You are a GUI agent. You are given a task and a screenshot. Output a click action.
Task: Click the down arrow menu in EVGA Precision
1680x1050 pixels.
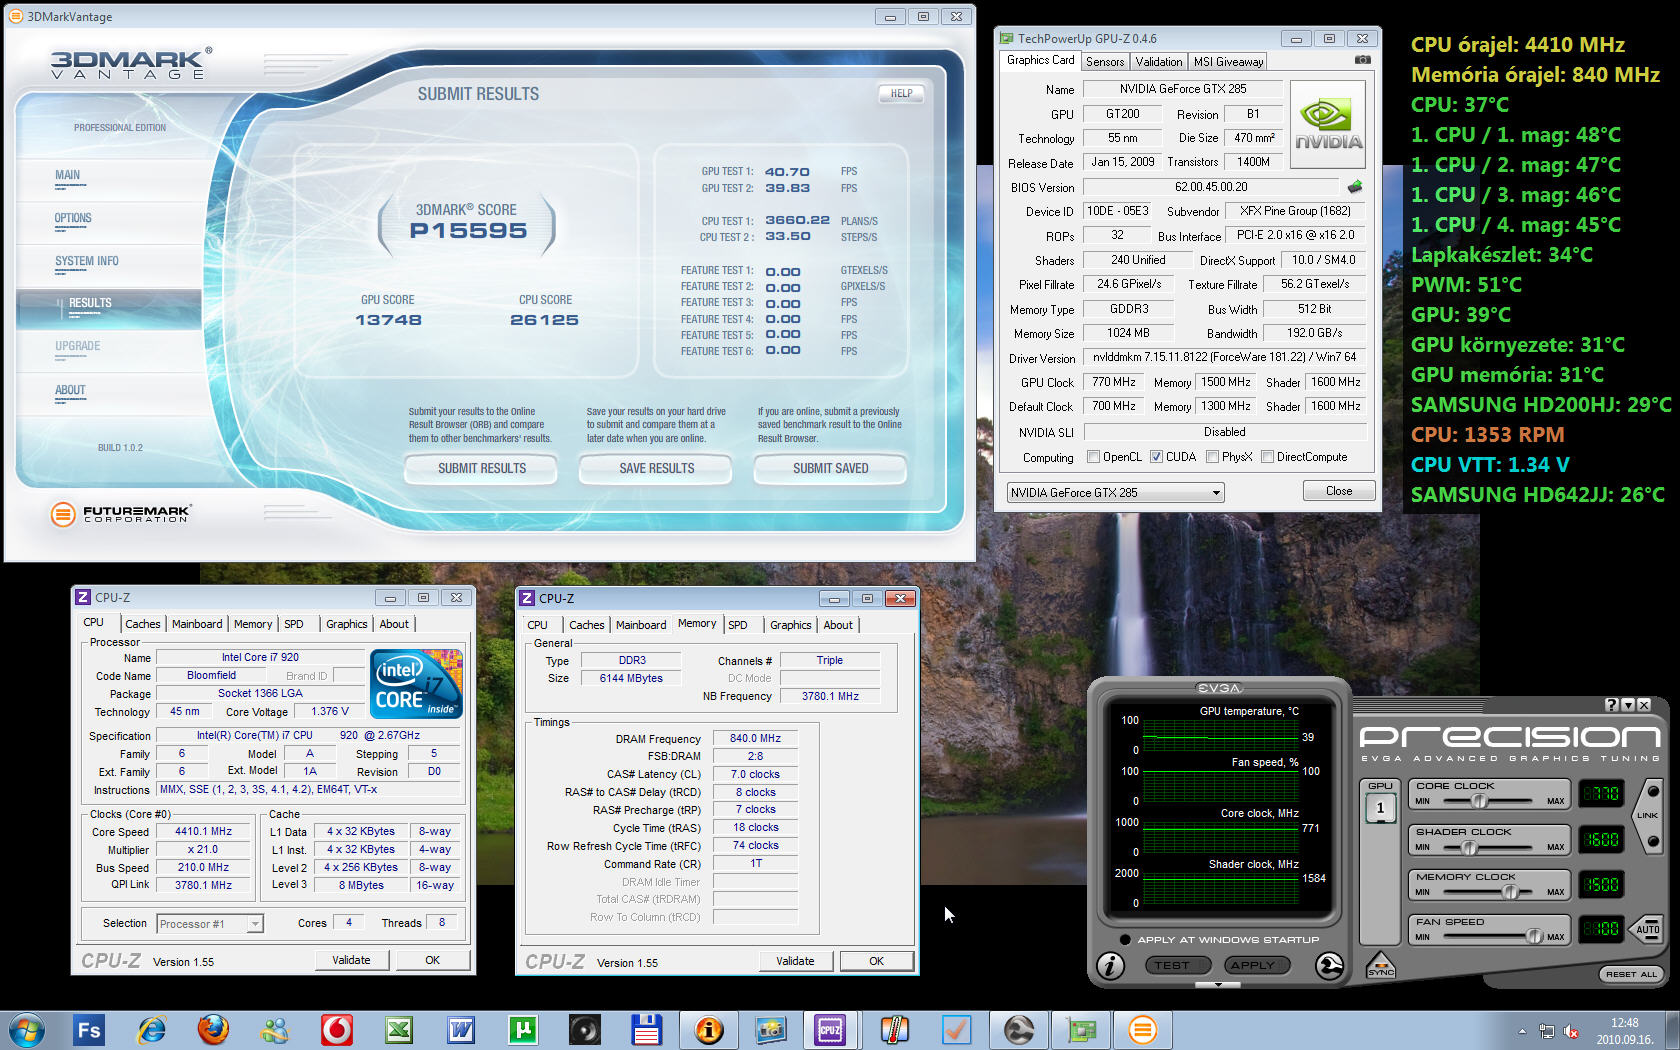click(1628, 705)
